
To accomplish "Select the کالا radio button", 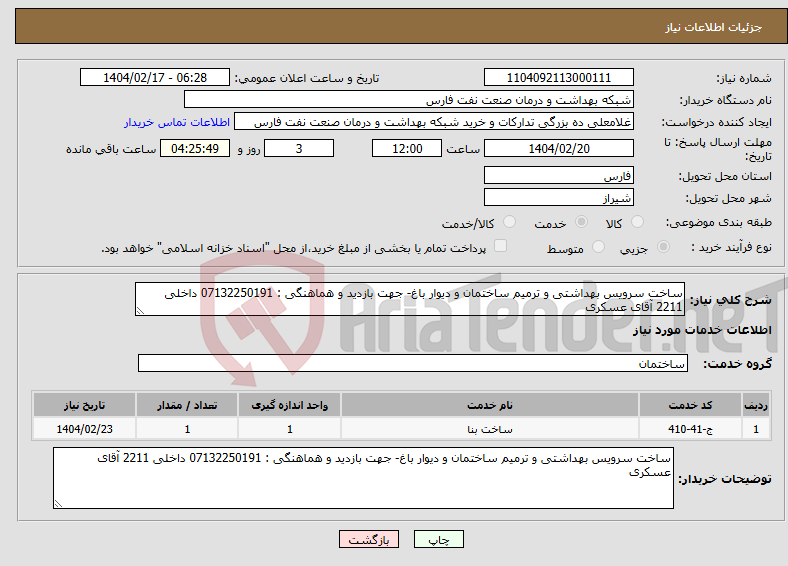I will click(637, 222).
